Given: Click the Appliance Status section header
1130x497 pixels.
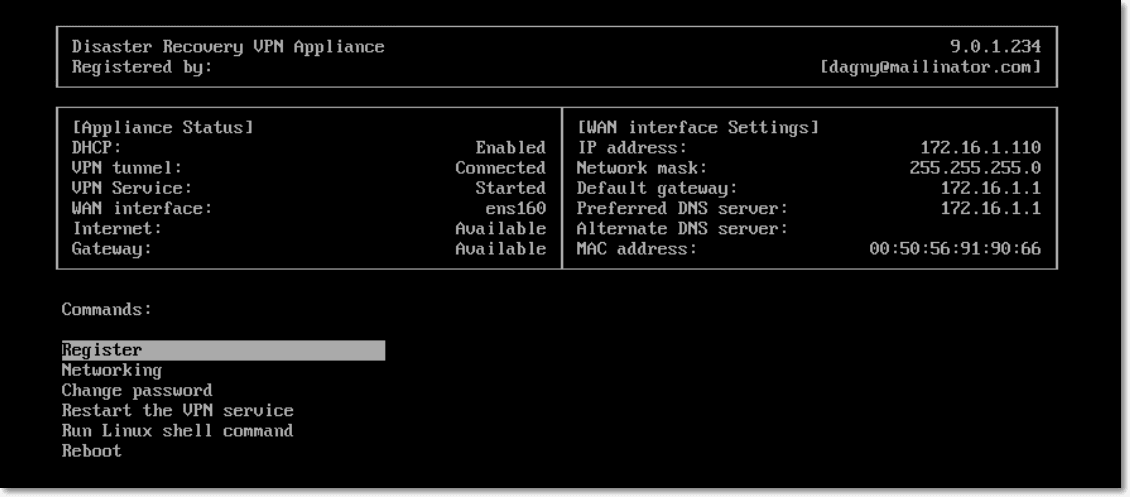Looking at the screenshot, I should 162,128.
